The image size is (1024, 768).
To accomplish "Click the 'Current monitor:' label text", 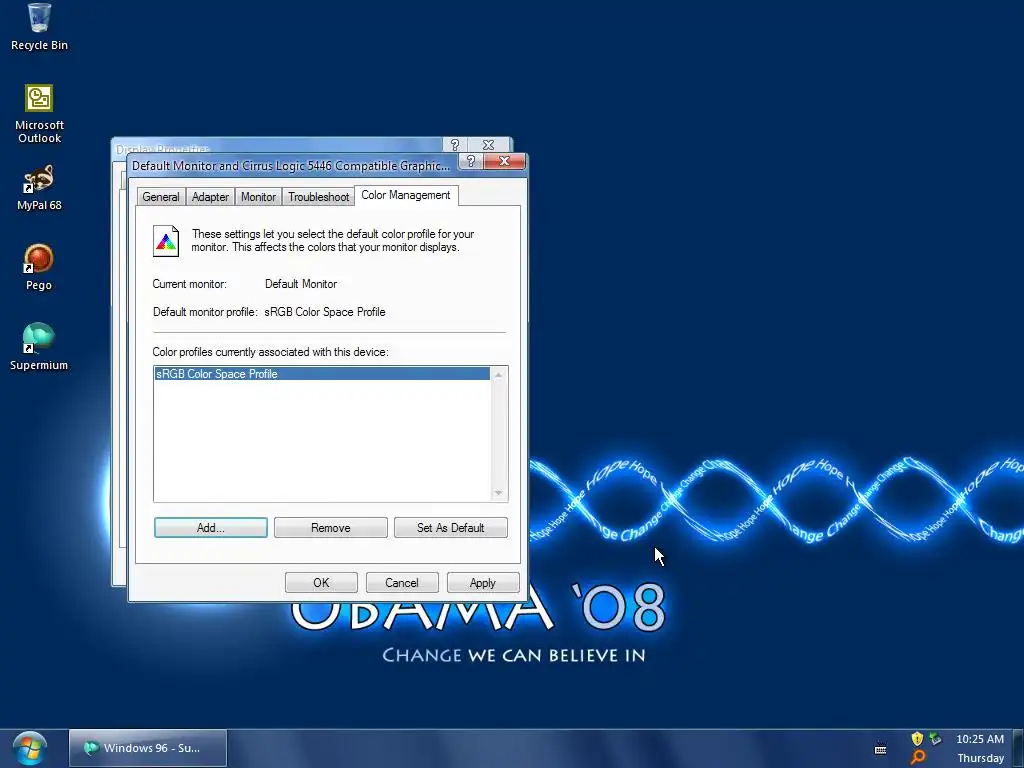I will 189,284.
